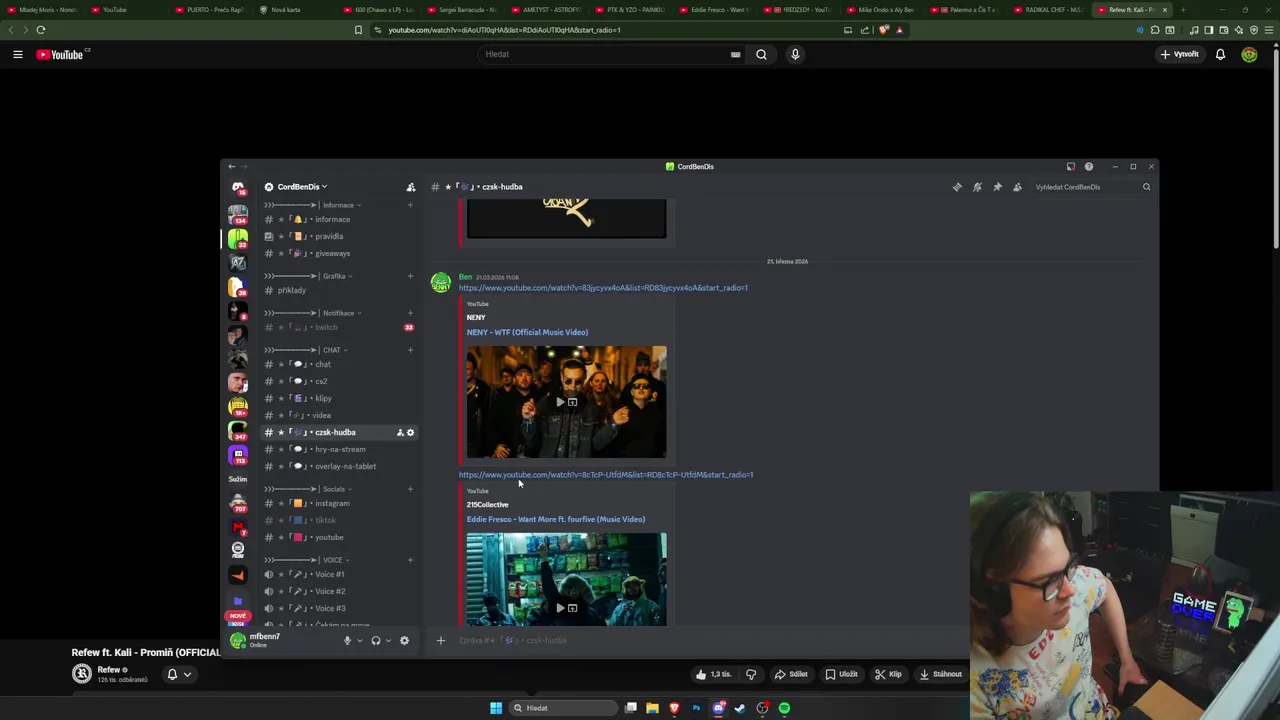Screen dimensions: 1280x720
Task: Click YouTube Sdílet share button
Action: click(791, 674)
